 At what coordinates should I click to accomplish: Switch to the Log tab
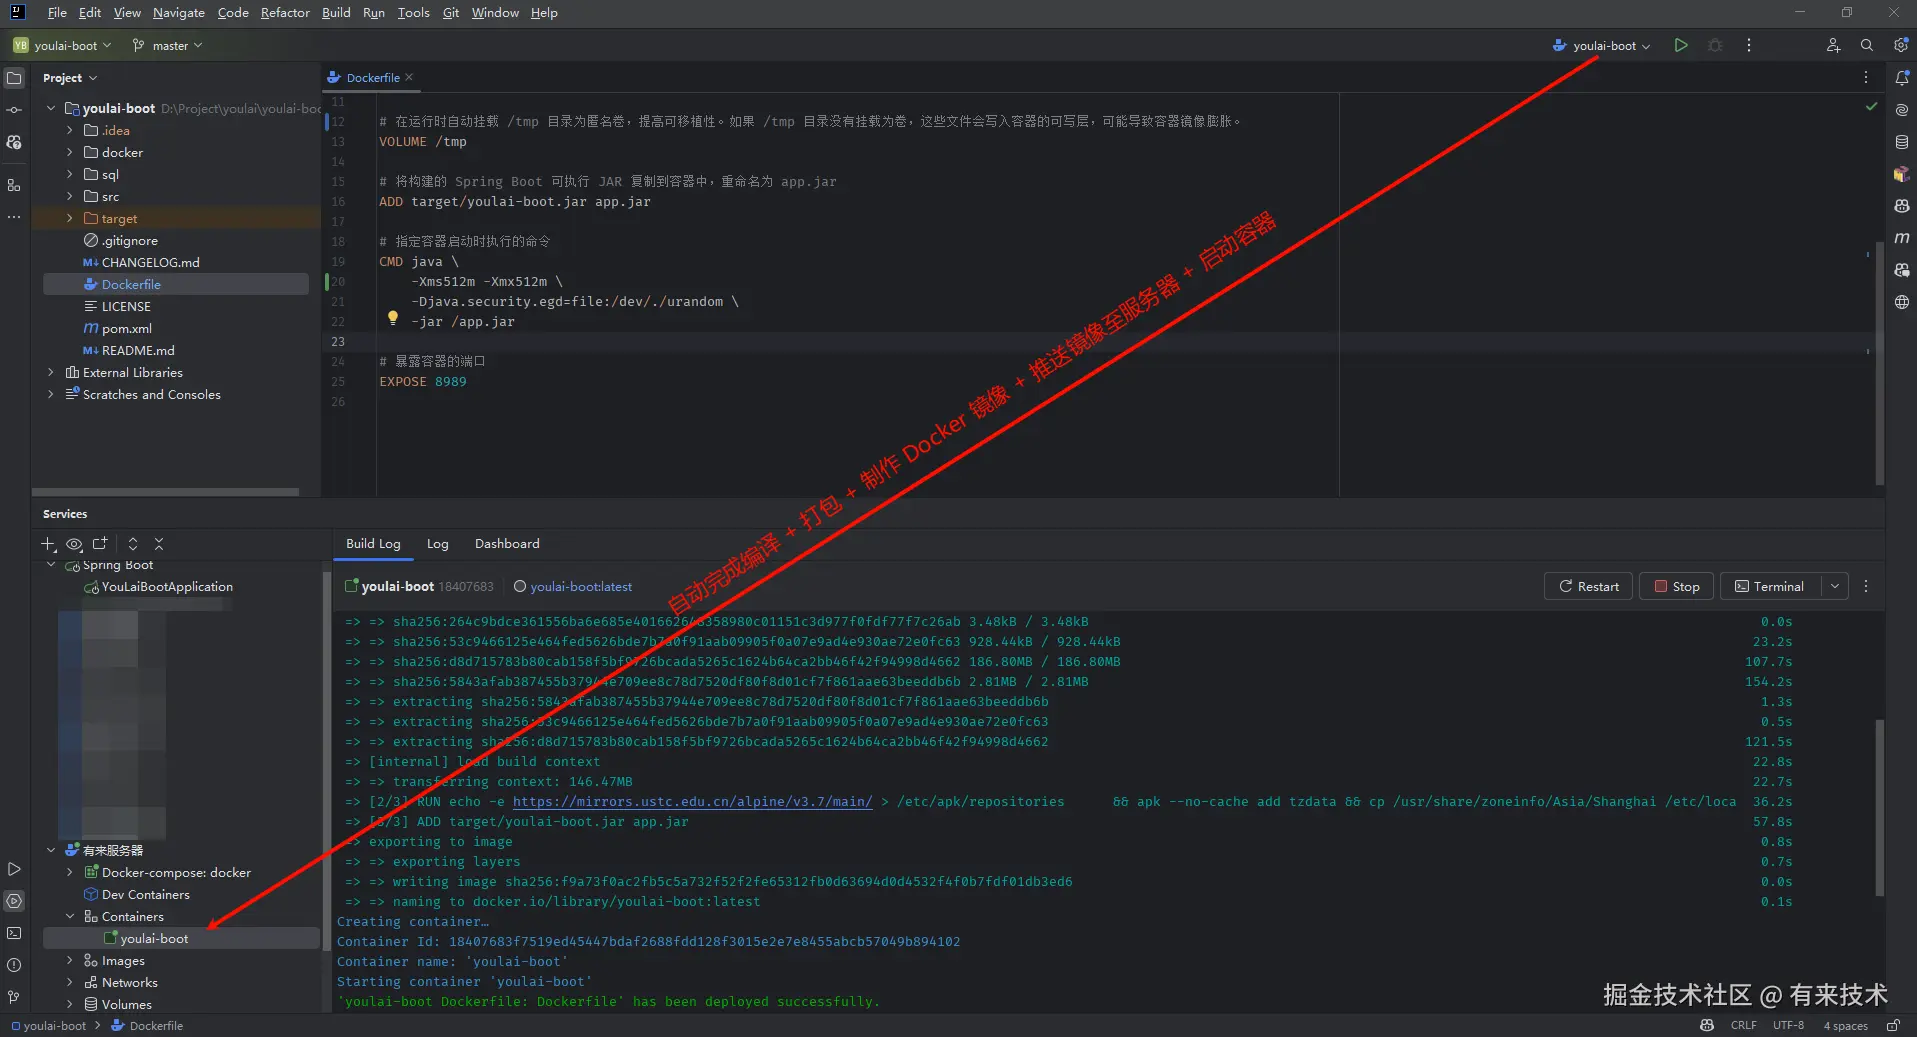(x=438, y=544)
